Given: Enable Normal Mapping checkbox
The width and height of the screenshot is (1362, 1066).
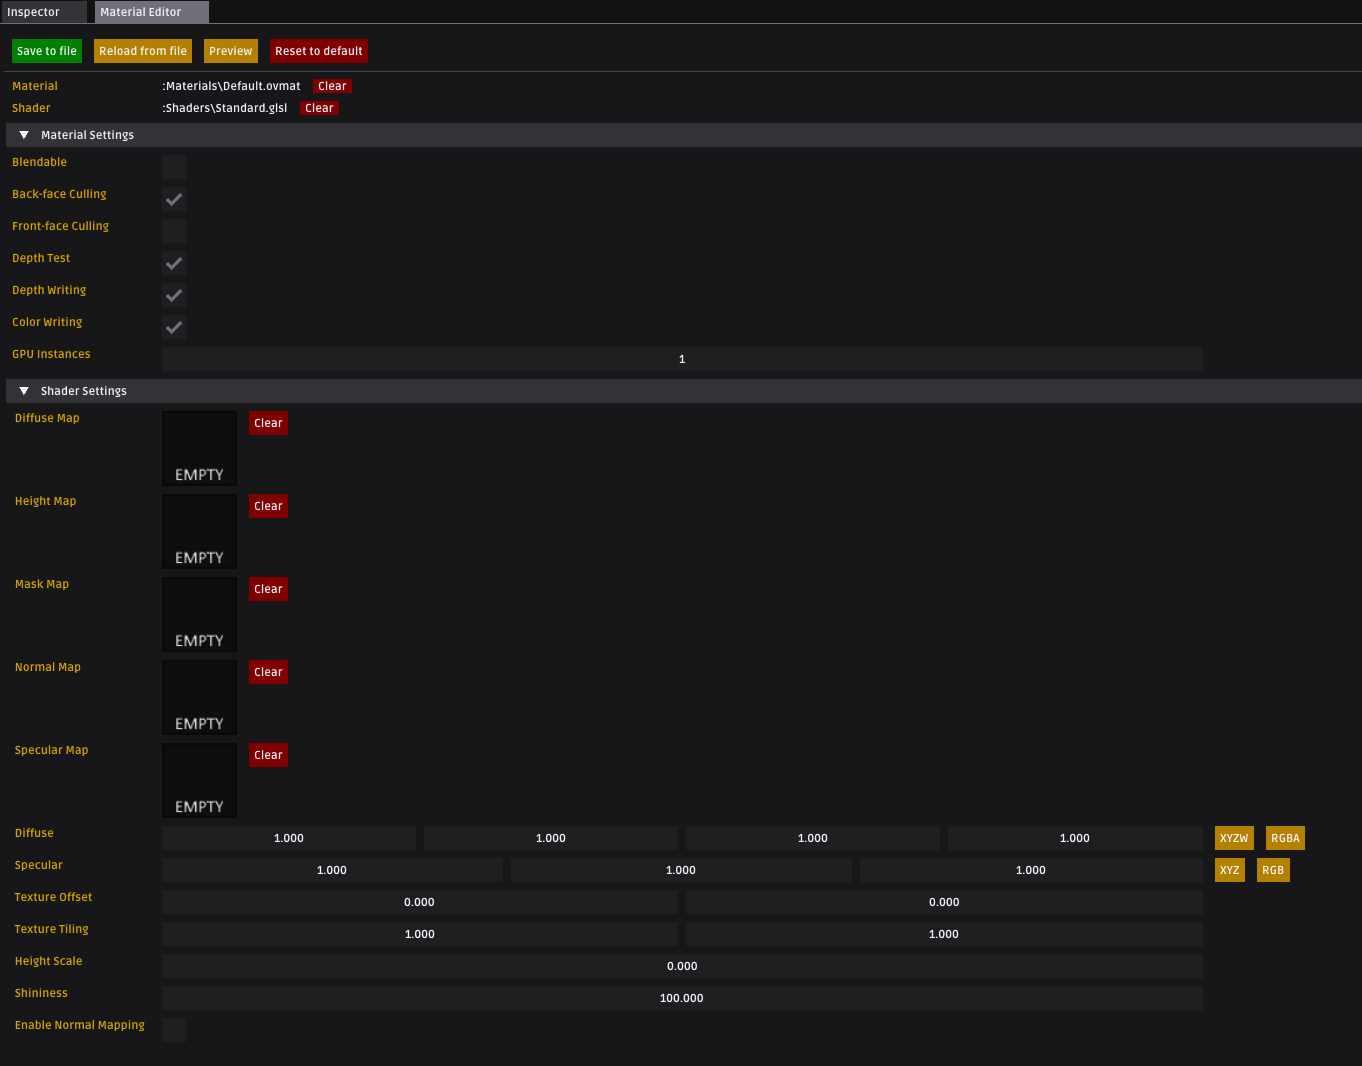Looking at the screenshot, I should (174, 1030).
